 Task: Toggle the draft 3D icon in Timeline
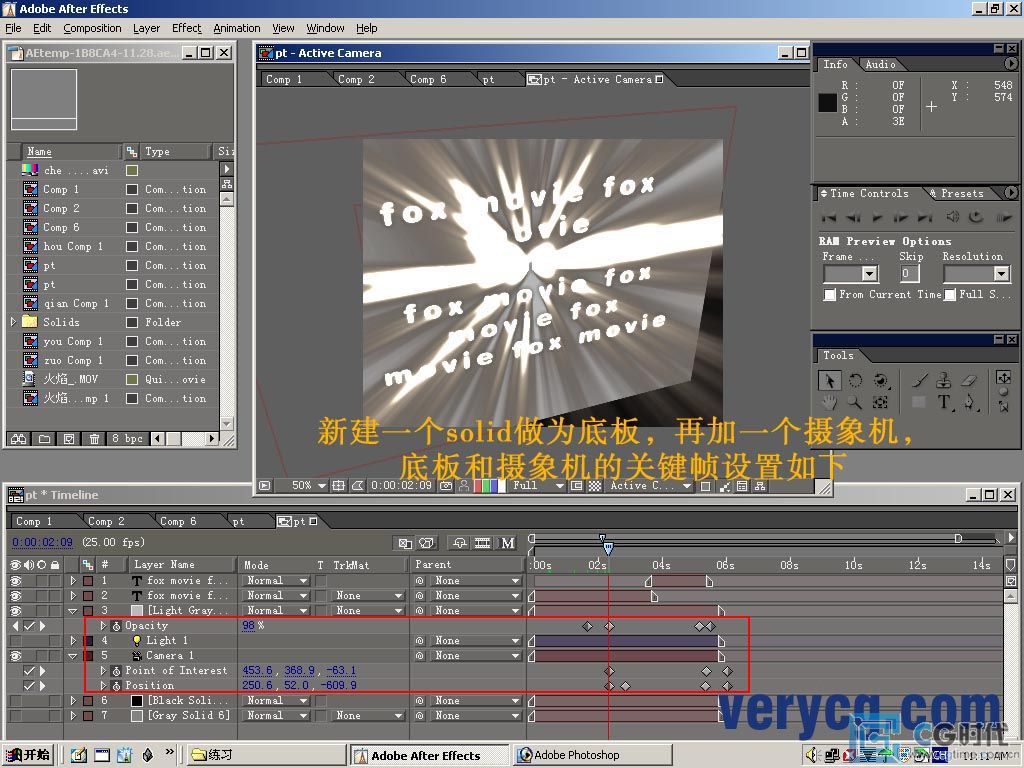coord(426,543)
